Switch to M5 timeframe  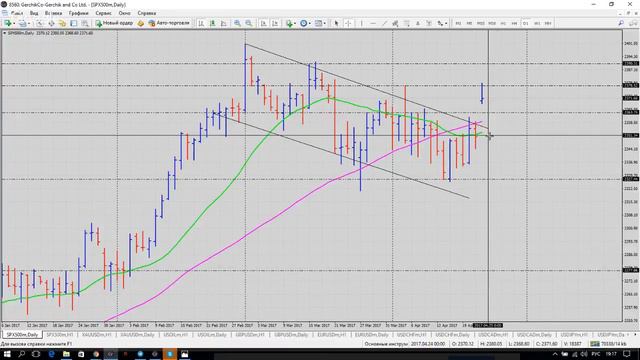(x=469, y=23)
